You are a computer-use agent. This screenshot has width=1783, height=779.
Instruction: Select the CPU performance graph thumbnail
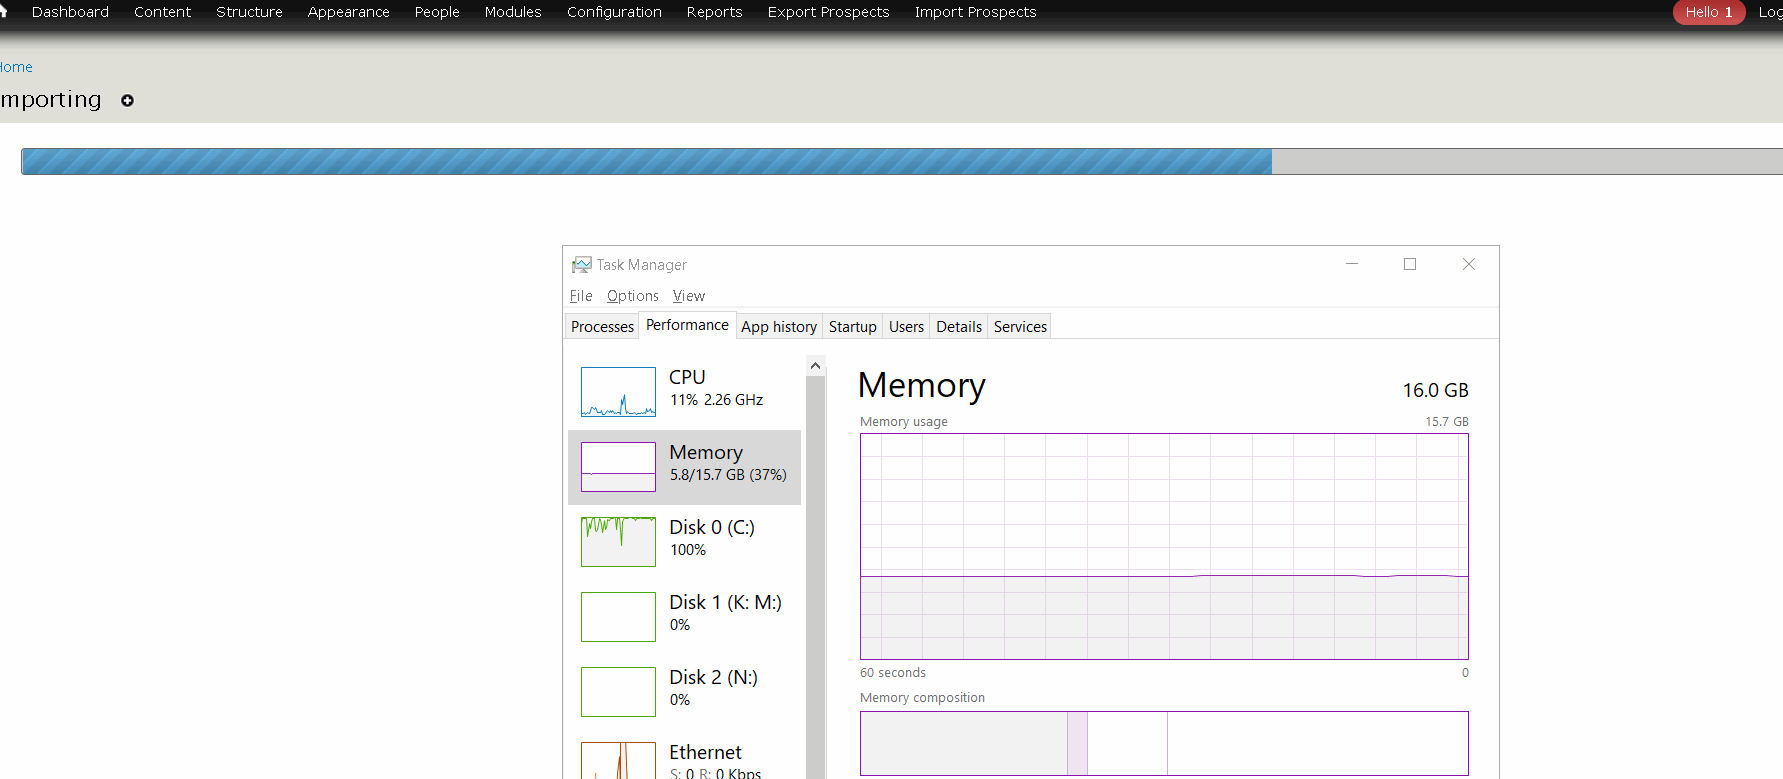[x=618, y=392]
